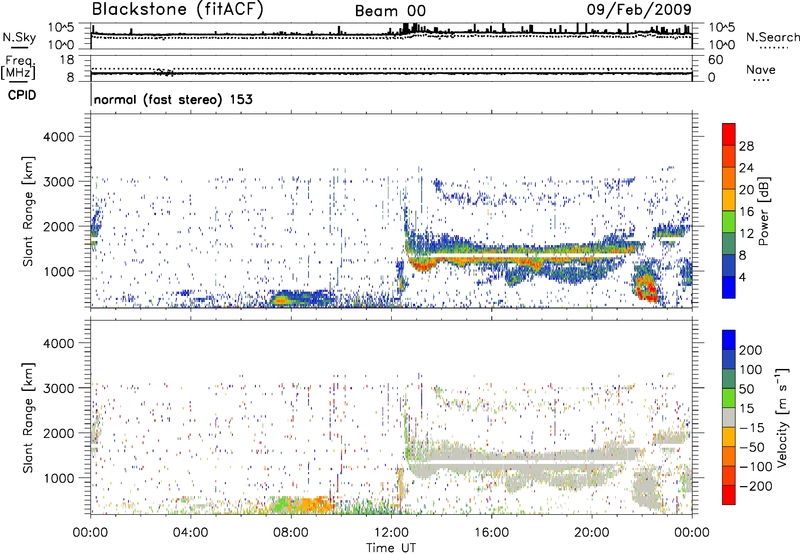
Task: Click the '18' tick on the frequency axis
Action: [67, 60]
